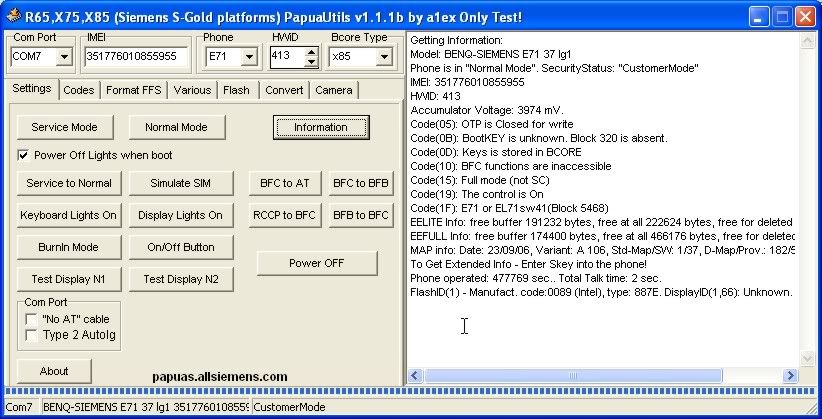822x419 pixels.
Task: Open the Com Port dropdown showing COM7
Action: click(x=64, y=56)
